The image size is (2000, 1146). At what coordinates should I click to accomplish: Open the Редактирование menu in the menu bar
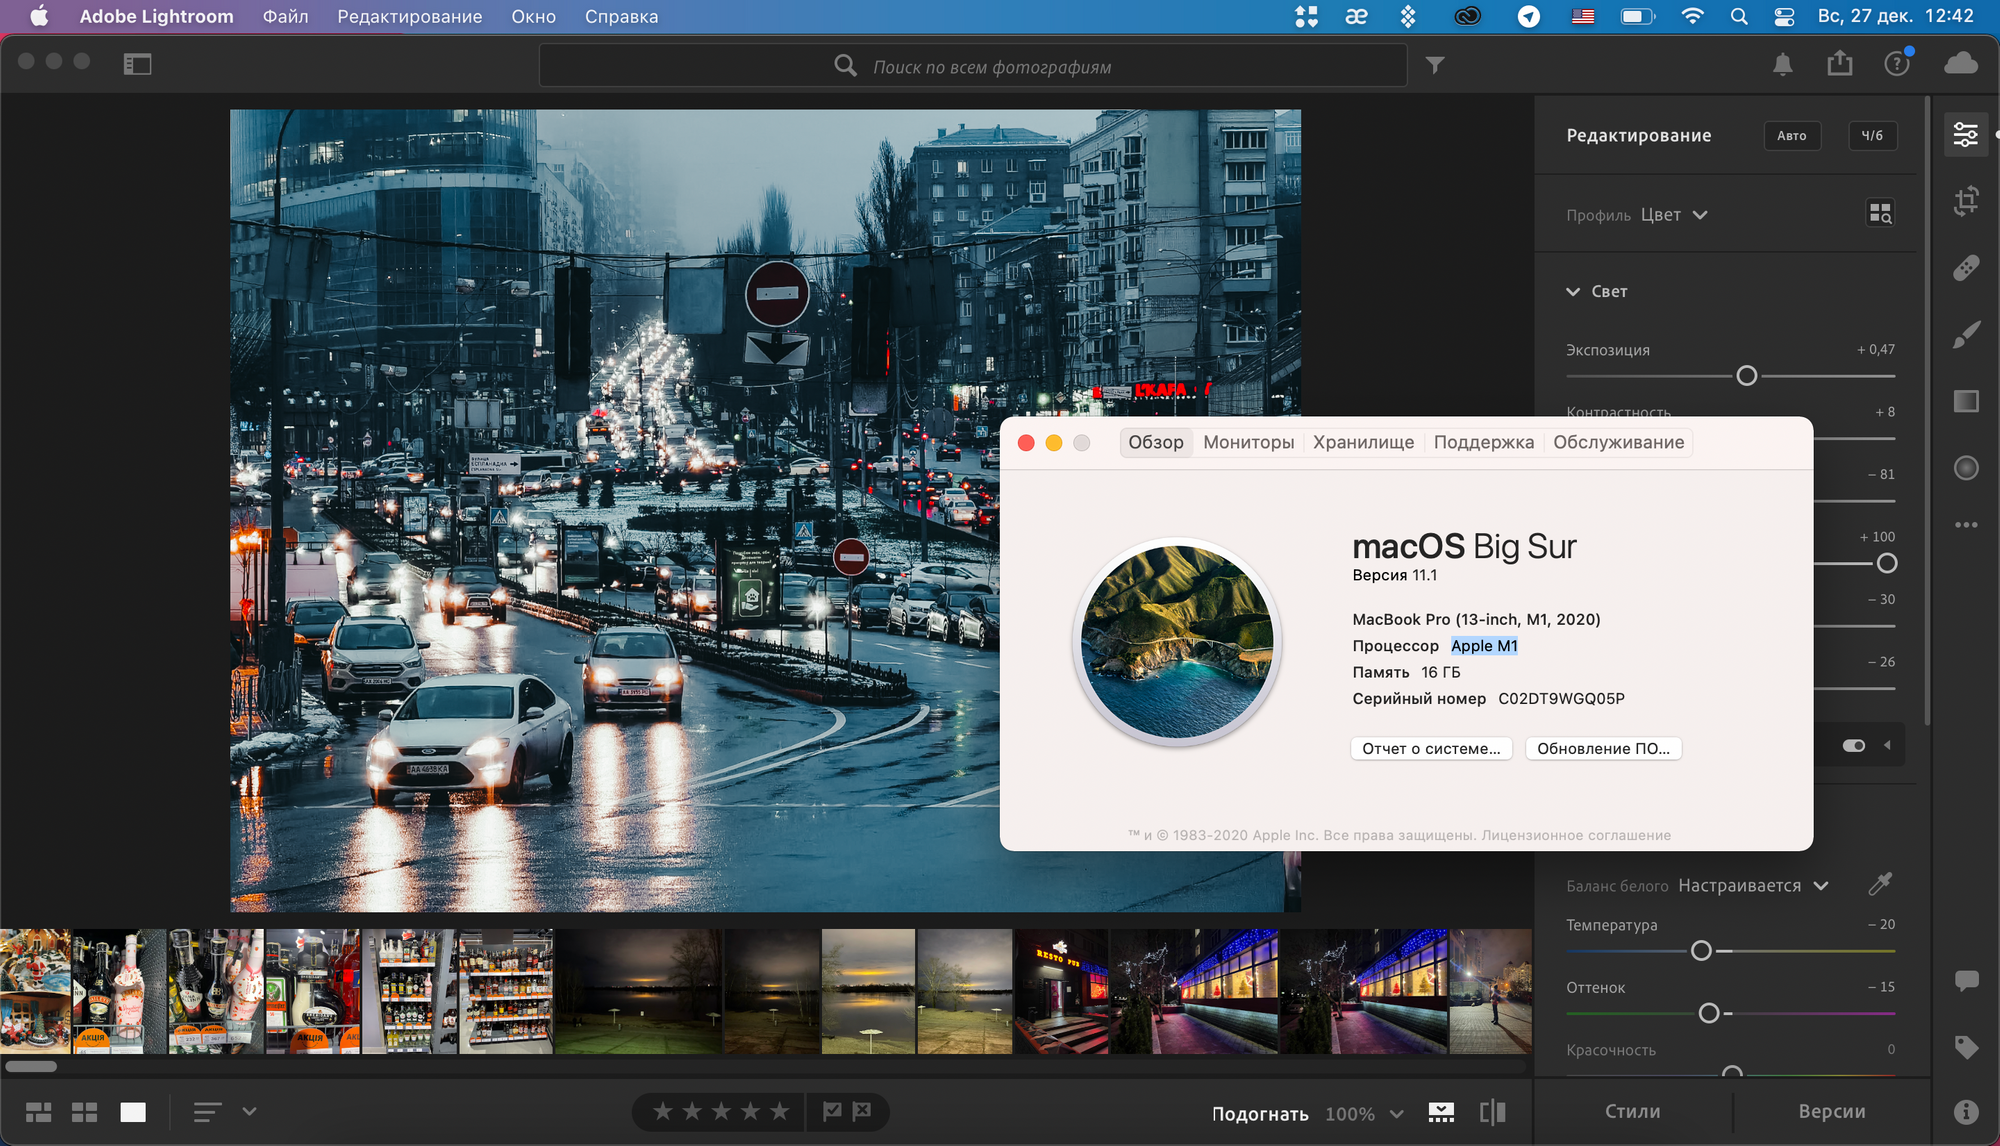(x=410, y=16)
